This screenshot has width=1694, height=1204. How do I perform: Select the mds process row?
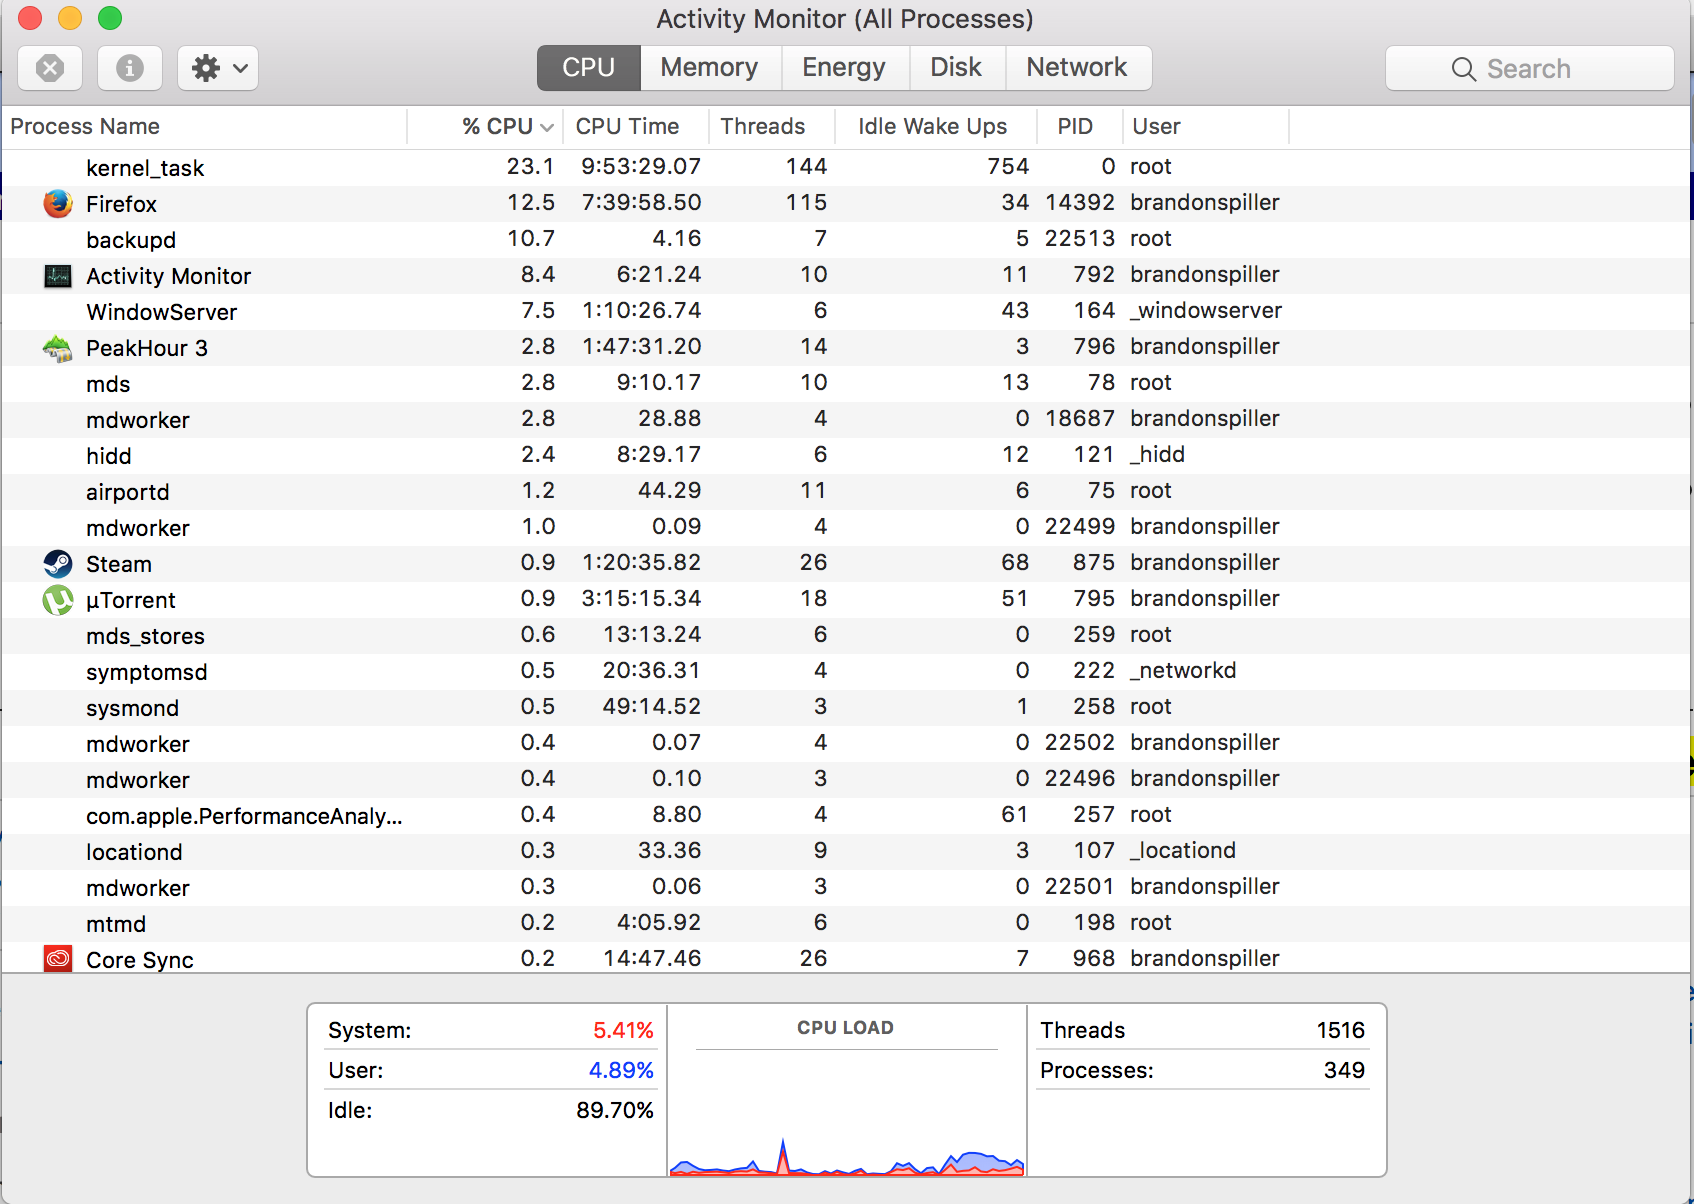[x=846, y=383]
